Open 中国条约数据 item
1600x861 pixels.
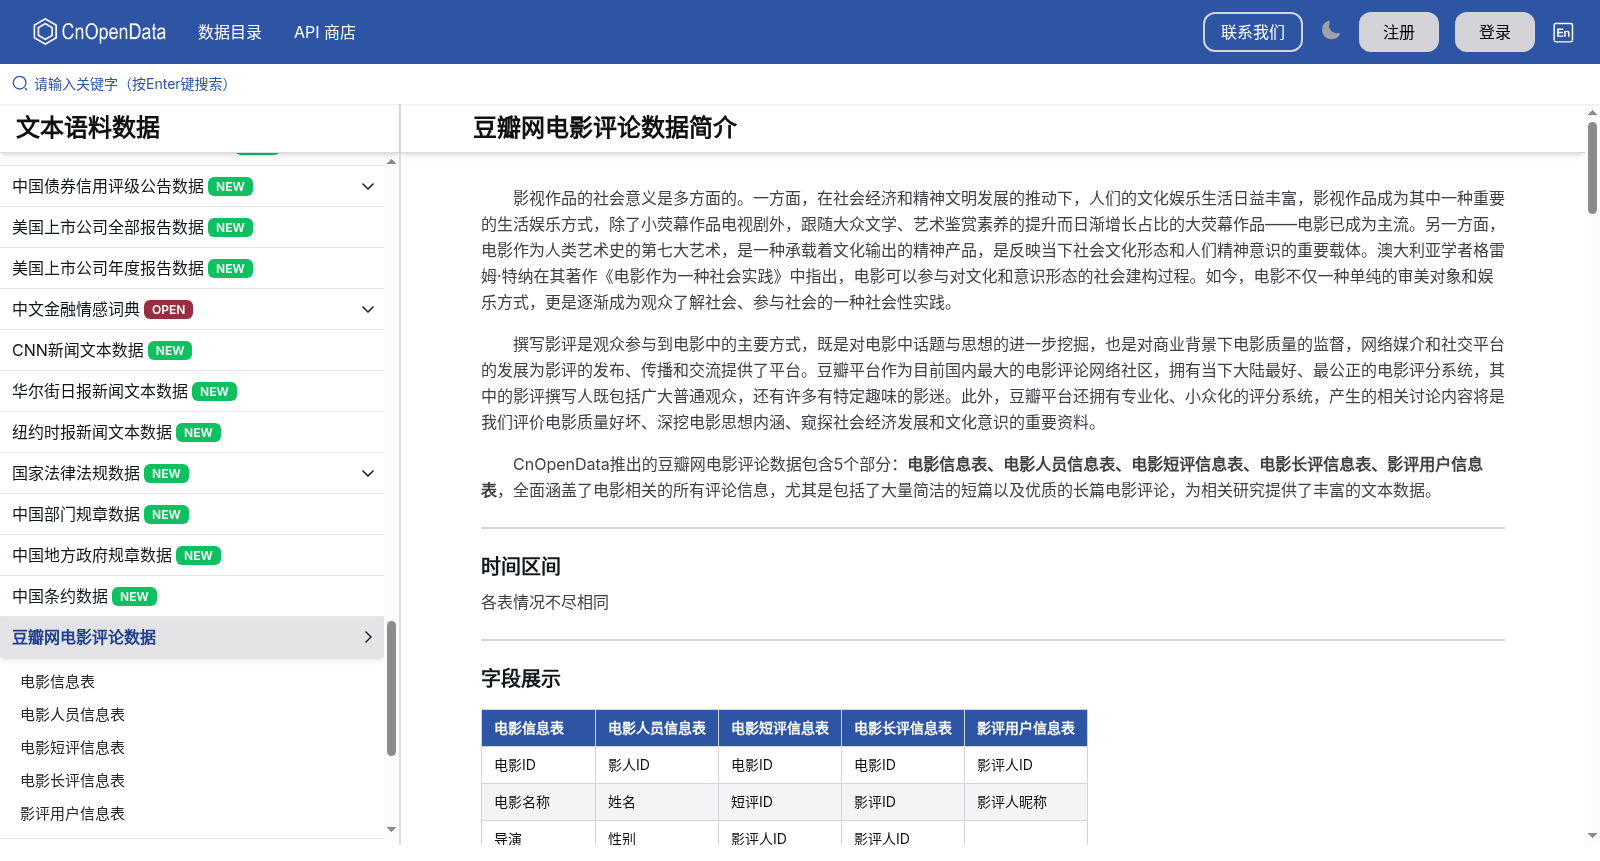click(192, 597)
